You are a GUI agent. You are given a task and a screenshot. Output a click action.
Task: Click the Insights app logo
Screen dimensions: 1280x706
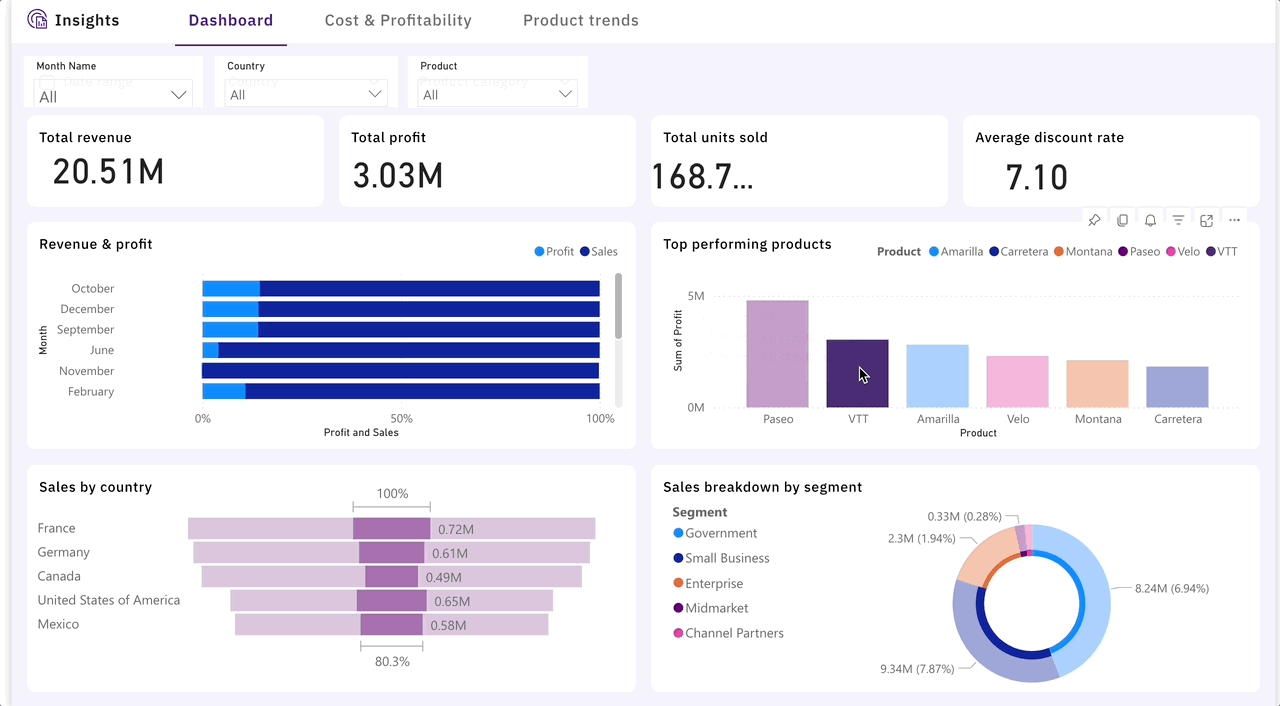coord(38,19)
